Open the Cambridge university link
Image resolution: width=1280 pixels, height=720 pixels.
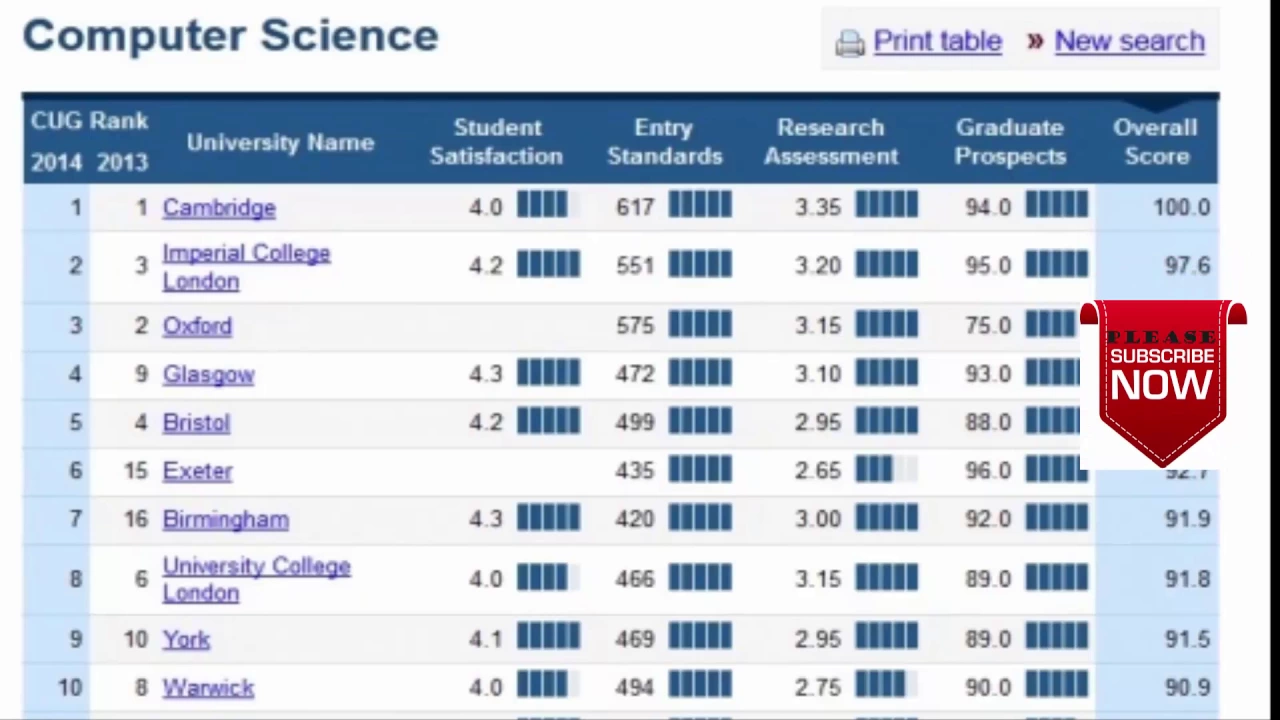click(x=219, y=208)
